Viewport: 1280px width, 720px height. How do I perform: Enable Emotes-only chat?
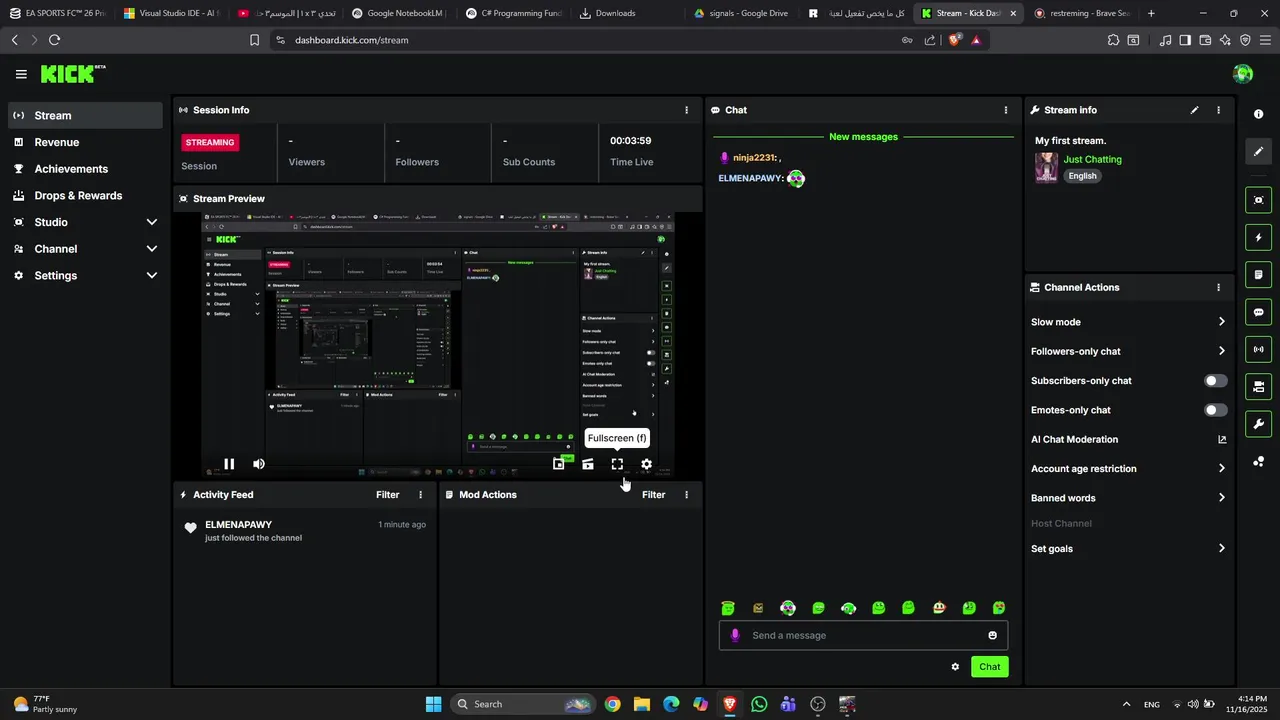click(x=1216, y=410)
